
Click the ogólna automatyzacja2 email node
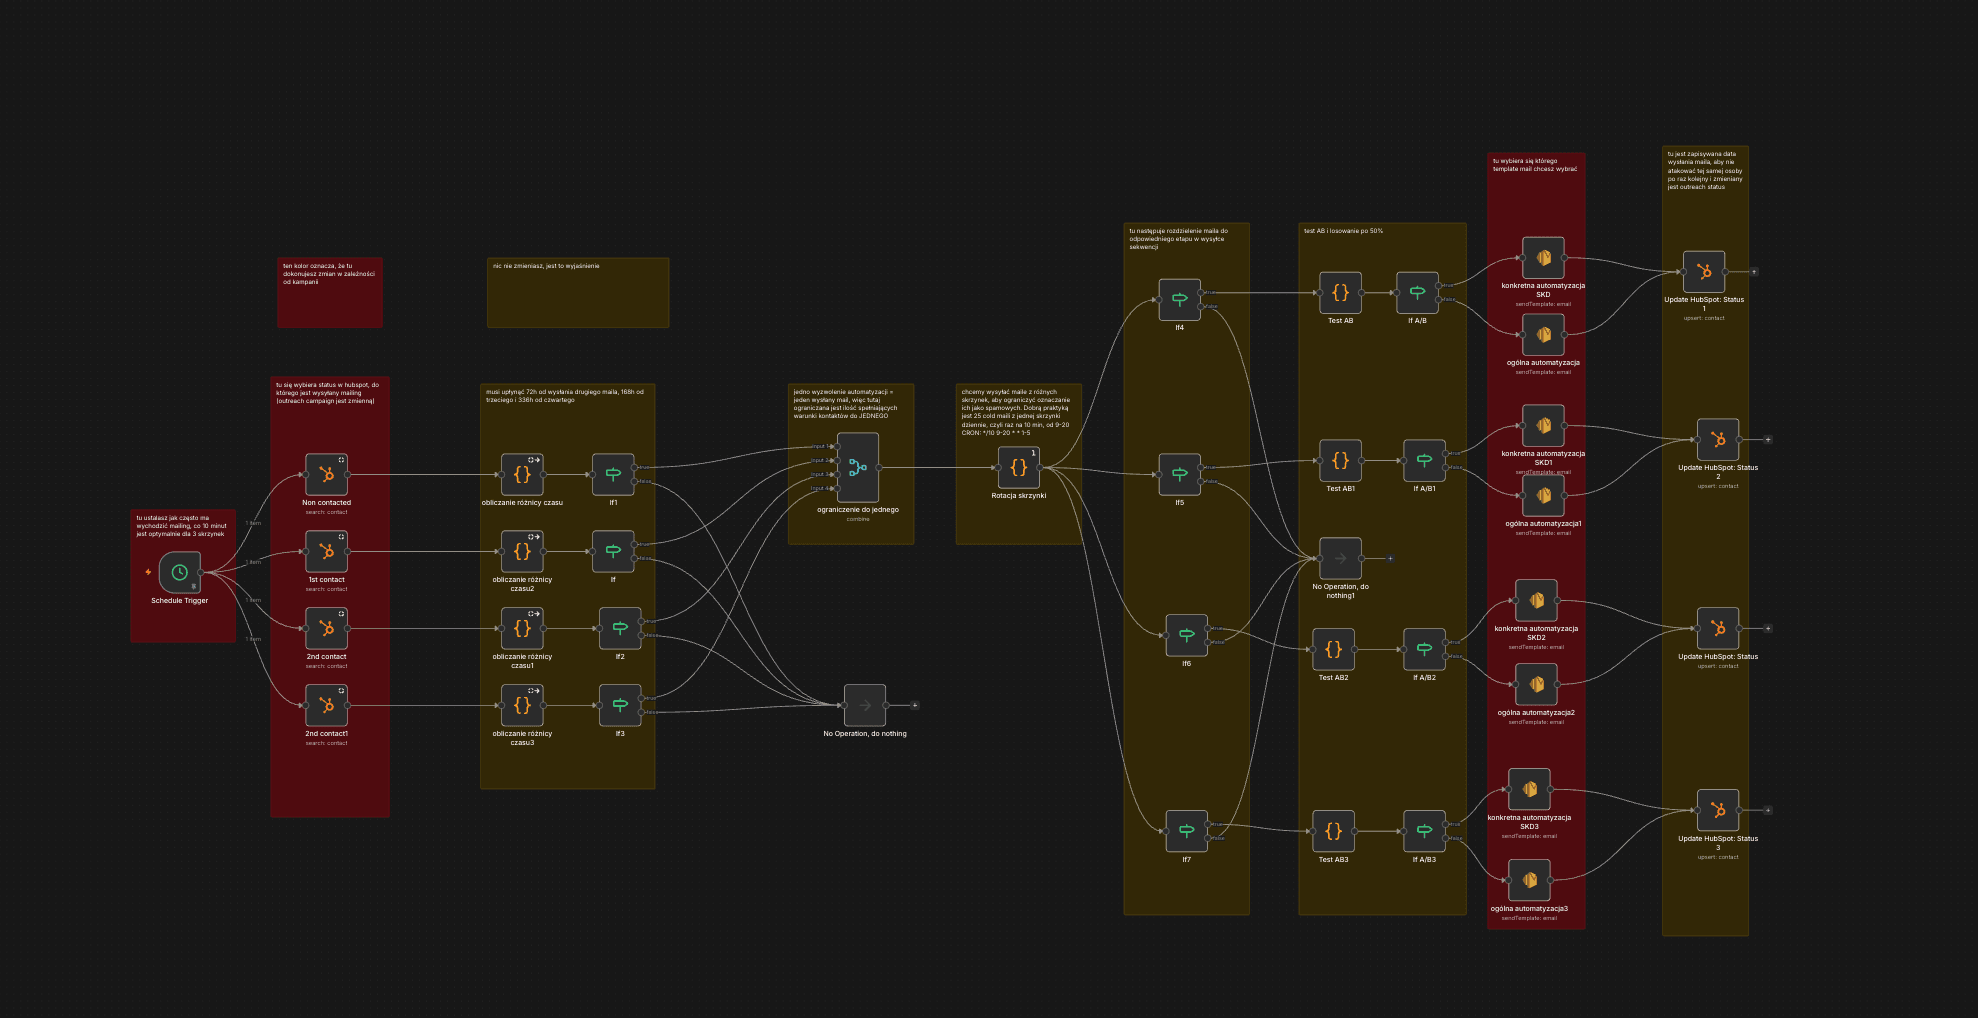point(1536,685)
